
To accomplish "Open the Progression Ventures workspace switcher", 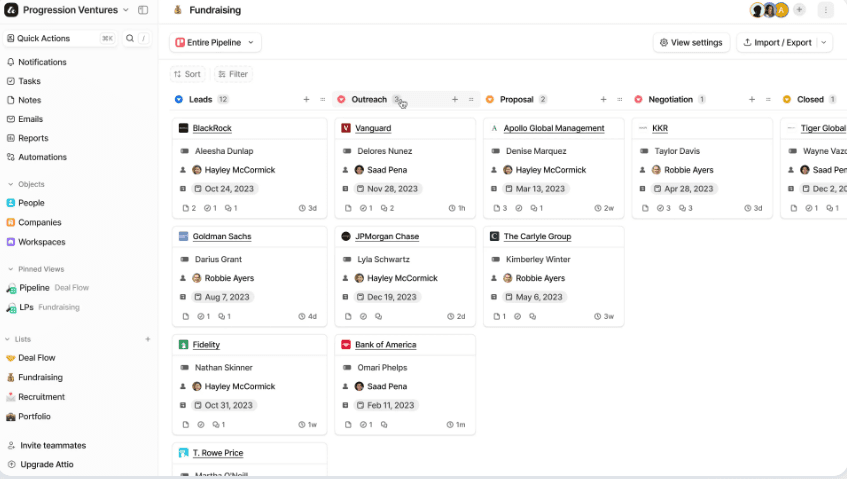I will click(68, 10).
